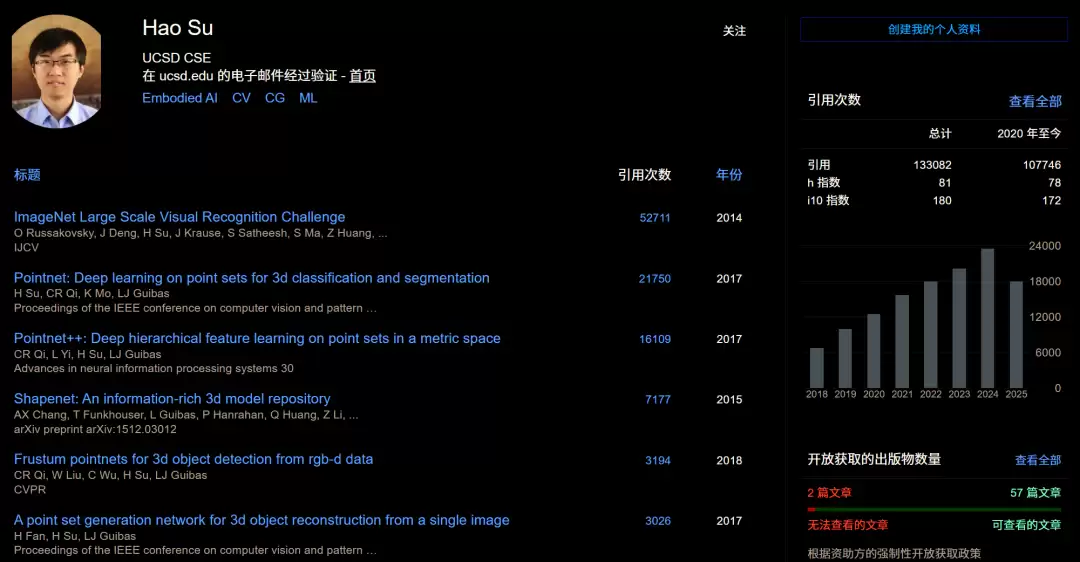Sort publications by 年份 column header

coord(729,175)
